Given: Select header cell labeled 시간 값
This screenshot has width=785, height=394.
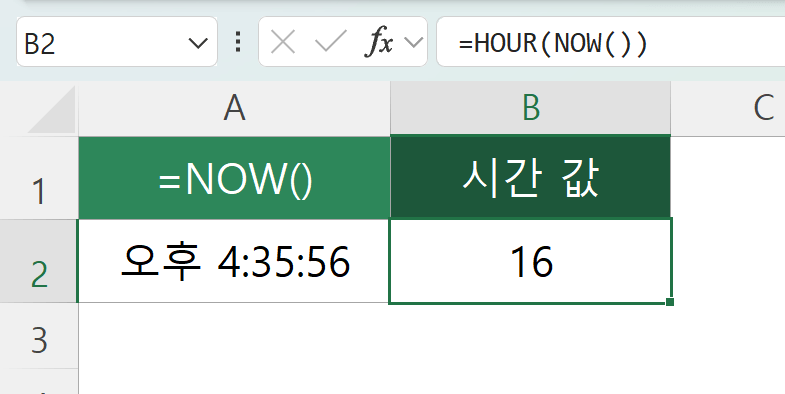Looking at the screenshot, I should point(531,178).
